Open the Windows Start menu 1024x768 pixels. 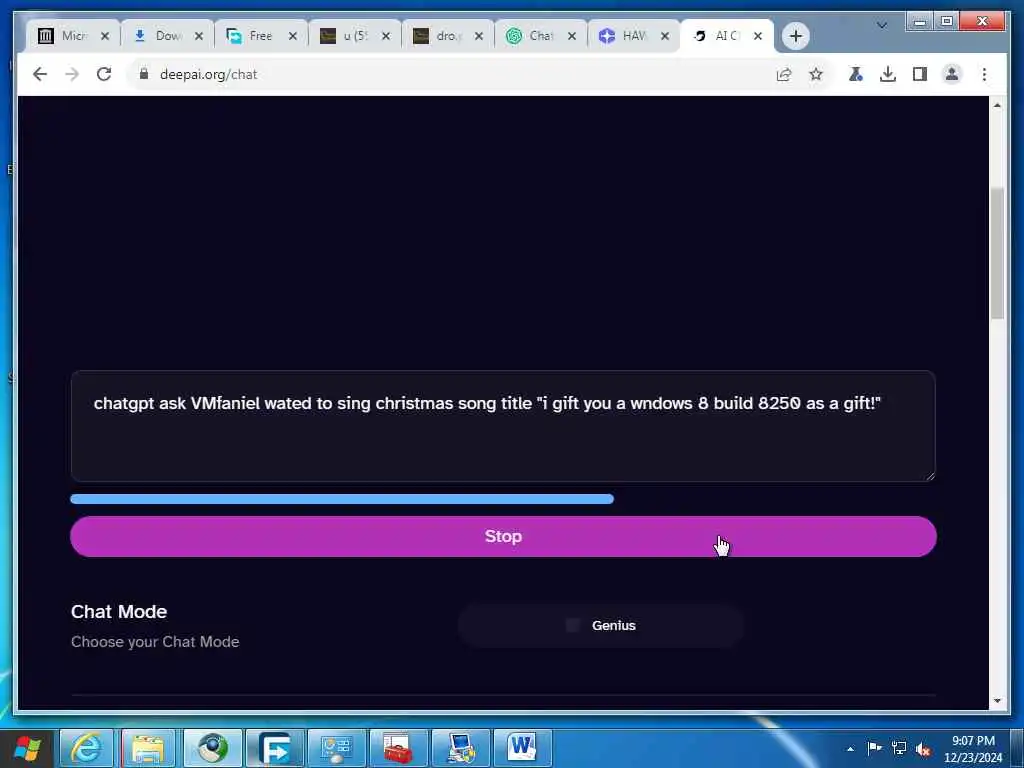(x=27, y=748)
